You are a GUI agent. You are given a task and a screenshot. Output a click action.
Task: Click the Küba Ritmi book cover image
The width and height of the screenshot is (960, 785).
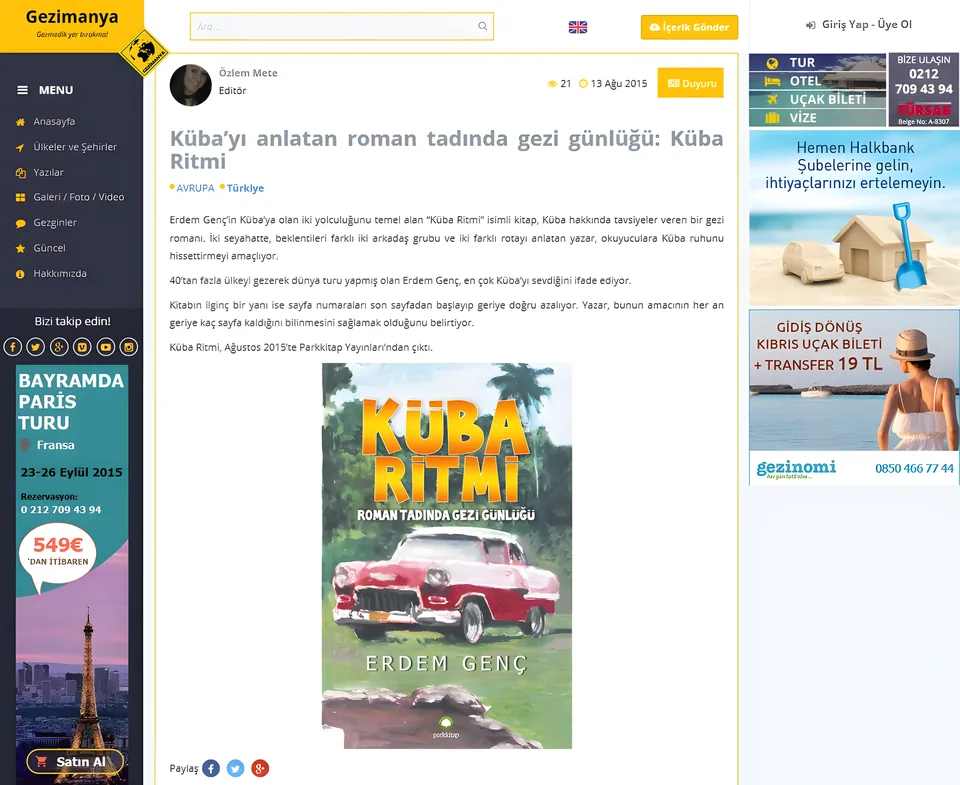[x=447, y=556]
